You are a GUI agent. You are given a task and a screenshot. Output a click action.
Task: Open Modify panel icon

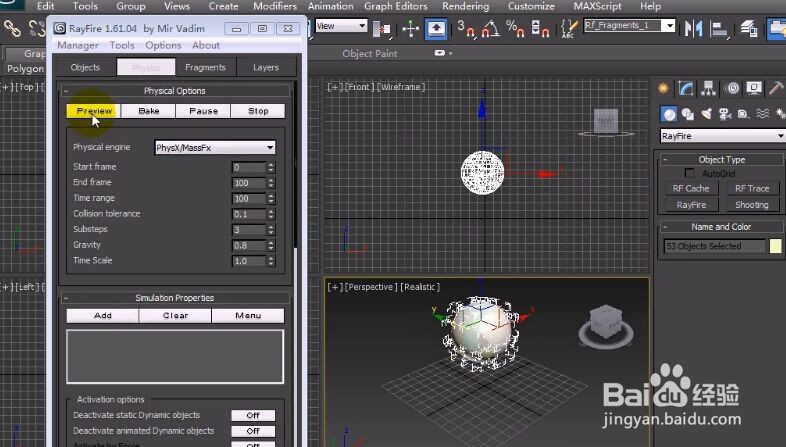[x=686, y=89]
